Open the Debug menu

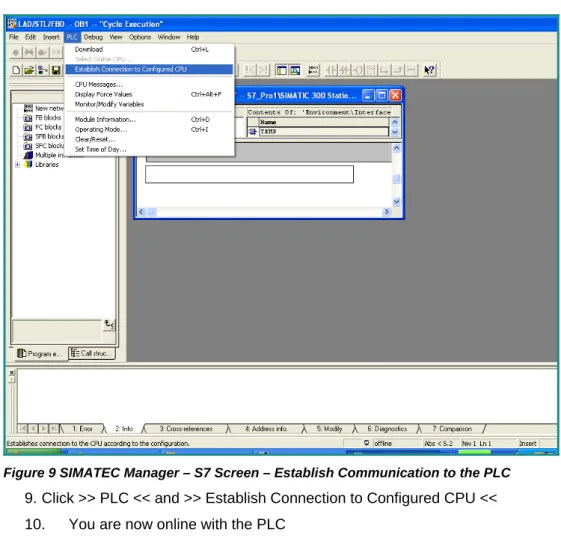[x=93, y=37]
